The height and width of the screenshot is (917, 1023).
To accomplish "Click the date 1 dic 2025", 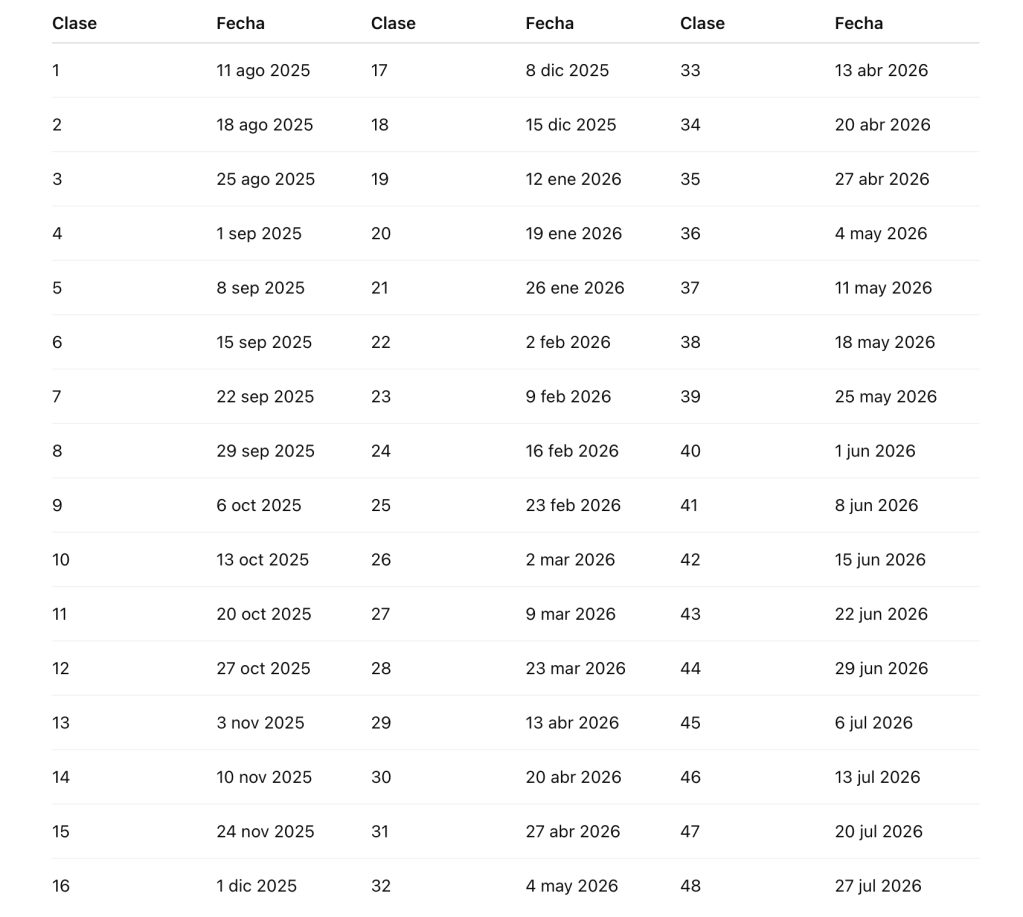I will 257,886.
